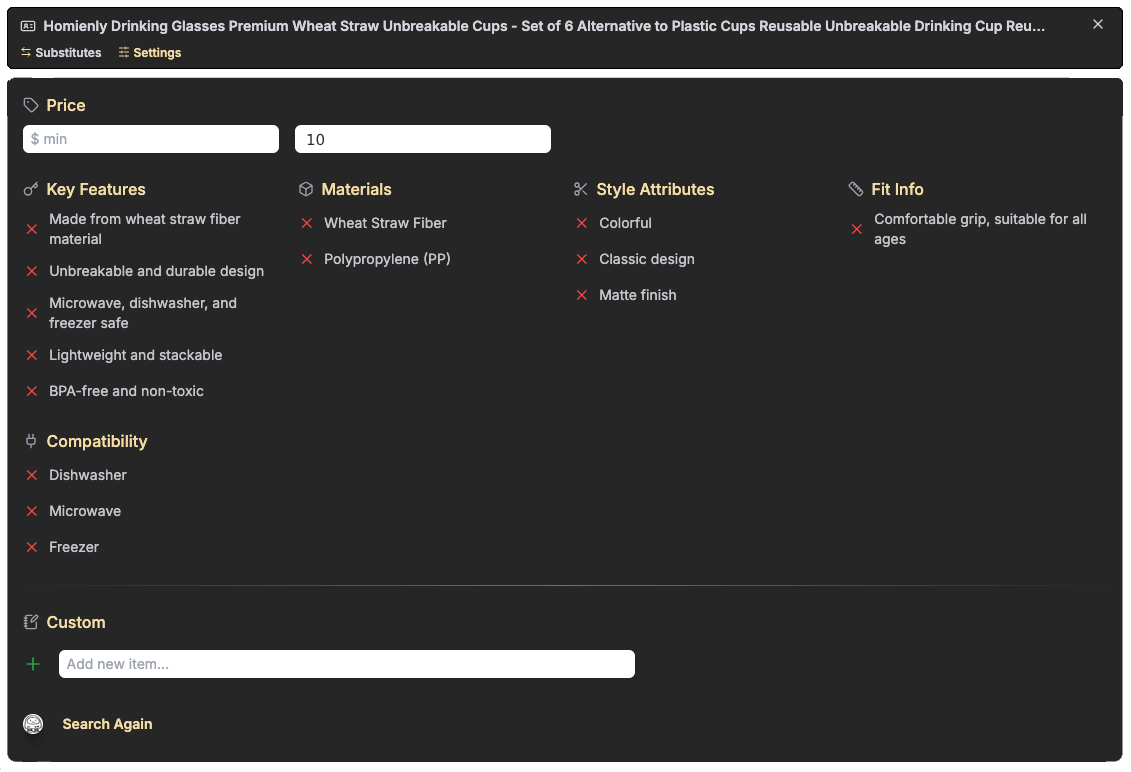1131x772 pixels.
Task: Focus the minimum price field
Action: click(x=151, y=139)
